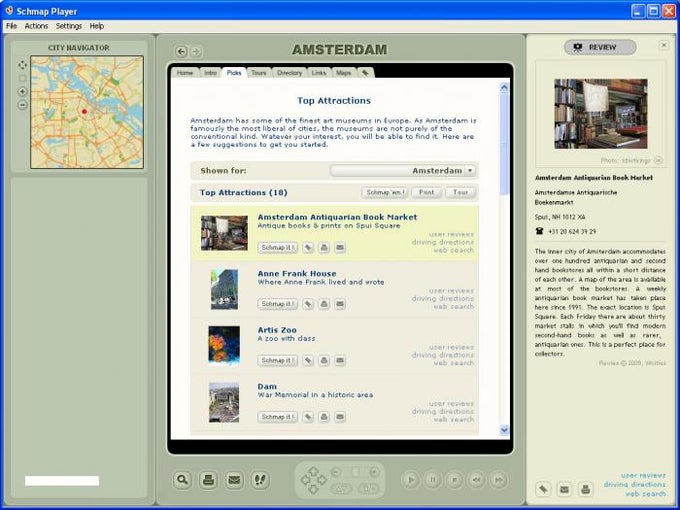Click the Print button beside Top Attractions
This screenshot has width=680, height=510.
(x=426, y=192)
